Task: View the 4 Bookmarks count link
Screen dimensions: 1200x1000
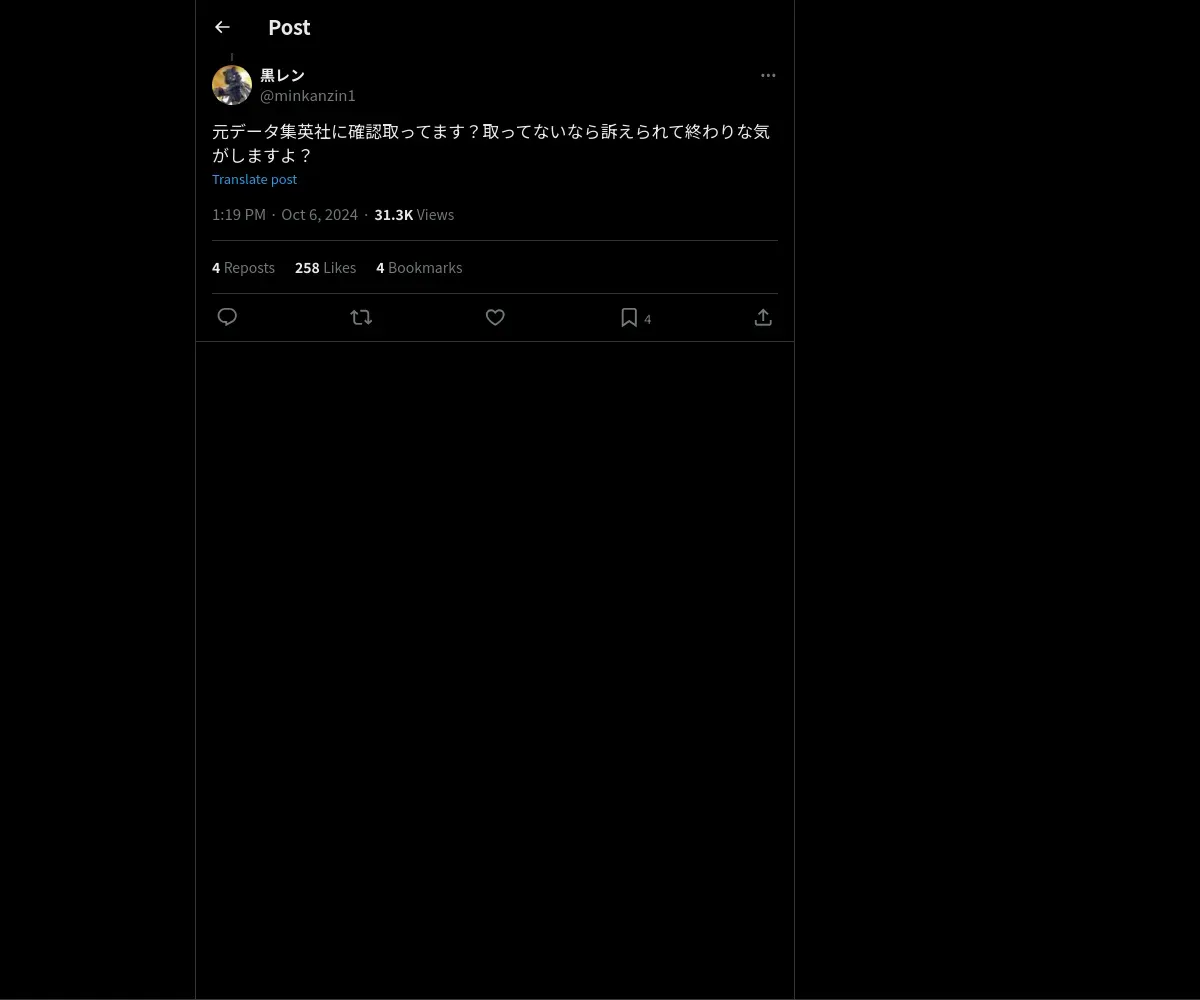Action: [x=419, y=267]
